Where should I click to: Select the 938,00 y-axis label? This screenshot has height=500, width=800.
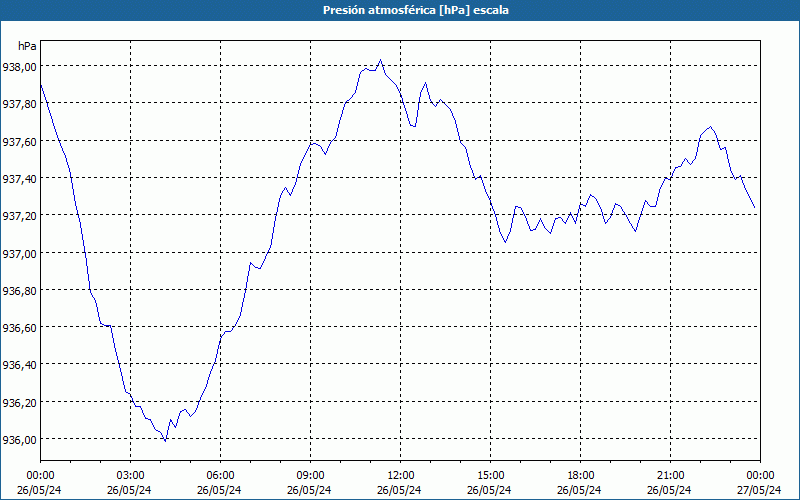tap(19, 66)
